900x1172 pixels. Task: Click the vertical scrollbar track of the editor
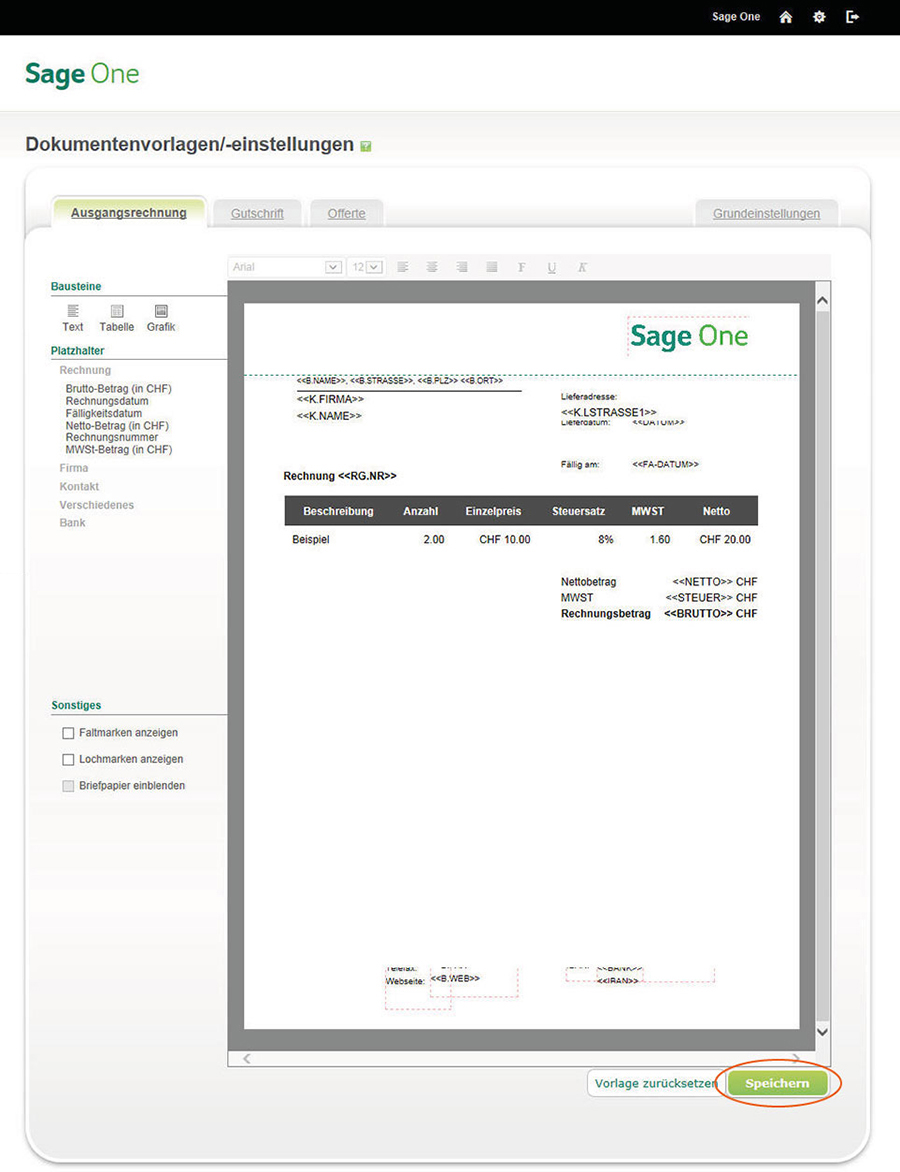(x=822, y=665)
